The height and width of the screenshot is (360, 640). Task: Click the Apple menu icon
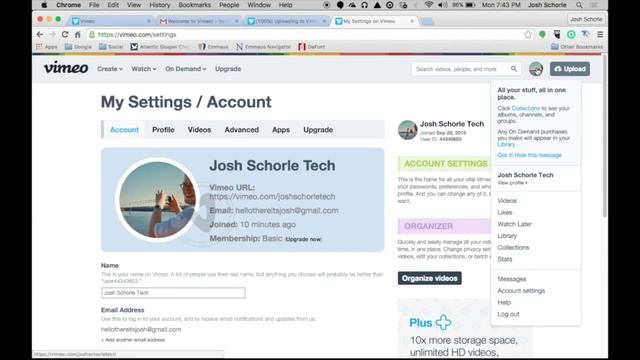(44, 5)
